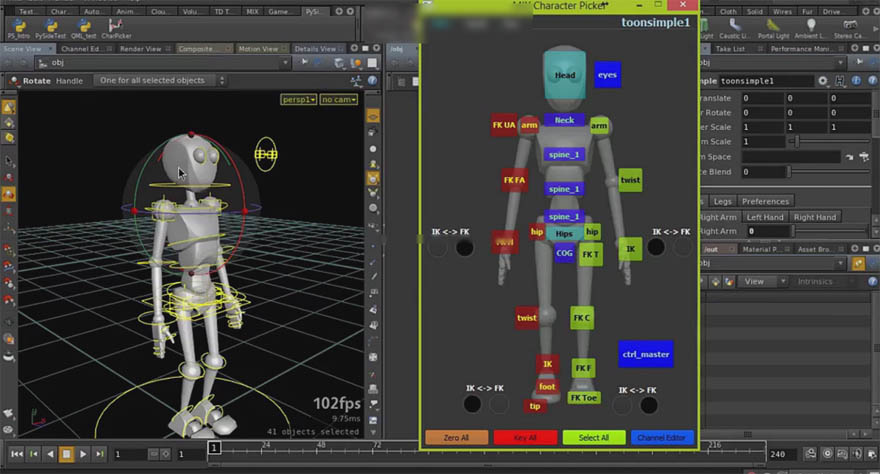Select the Neck control in Character Picker
This screenshot has width=880, height=474.
tap(565, 120)
